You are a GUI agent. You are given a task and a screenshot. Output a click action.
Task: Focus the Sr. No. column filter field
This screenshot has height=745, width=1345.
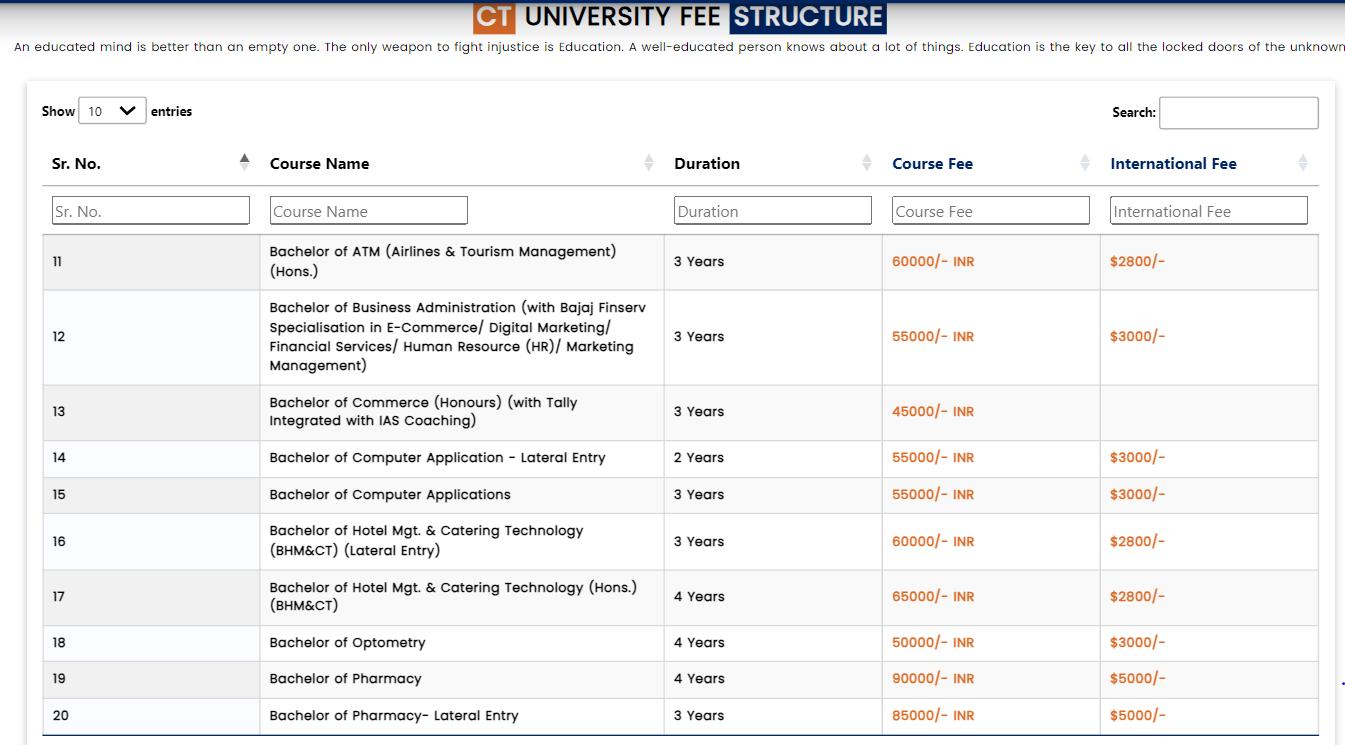pos(151,210)
